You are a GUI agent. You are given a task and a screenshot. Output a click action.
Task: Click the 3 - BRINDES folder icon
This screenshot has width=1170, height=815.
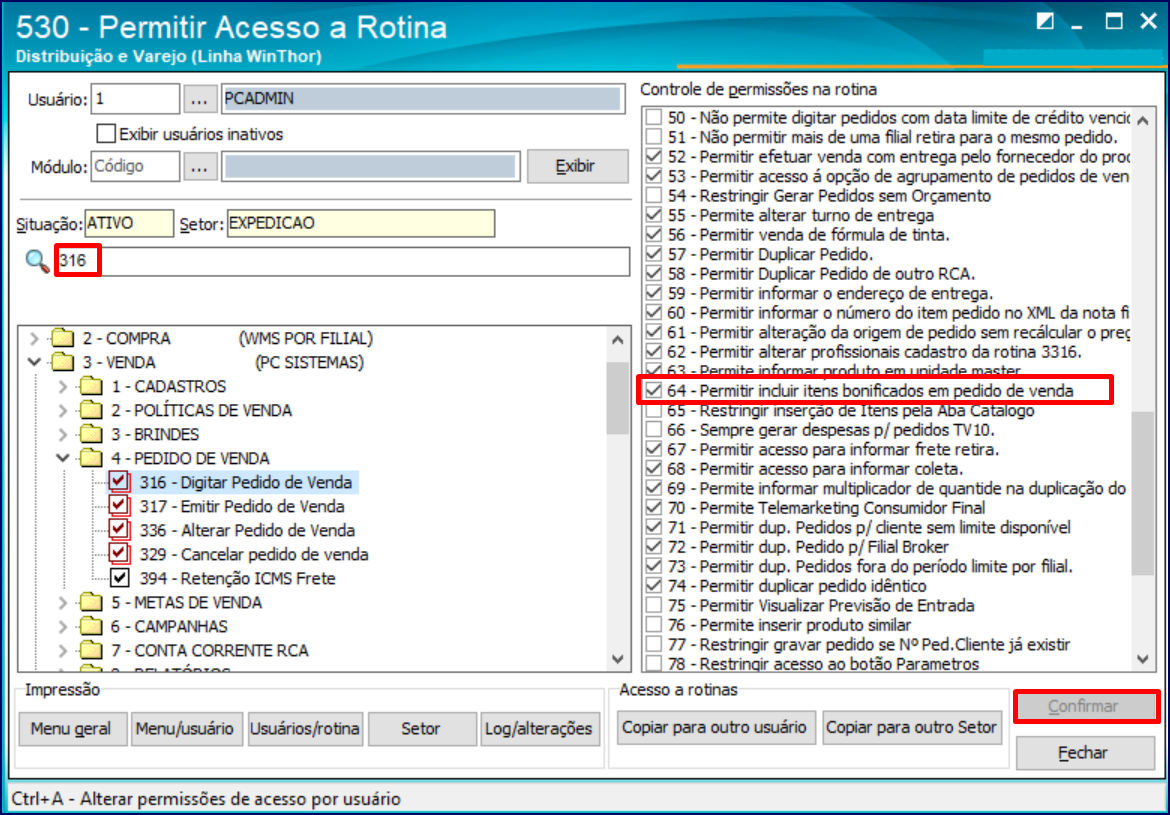pos(92,434)
